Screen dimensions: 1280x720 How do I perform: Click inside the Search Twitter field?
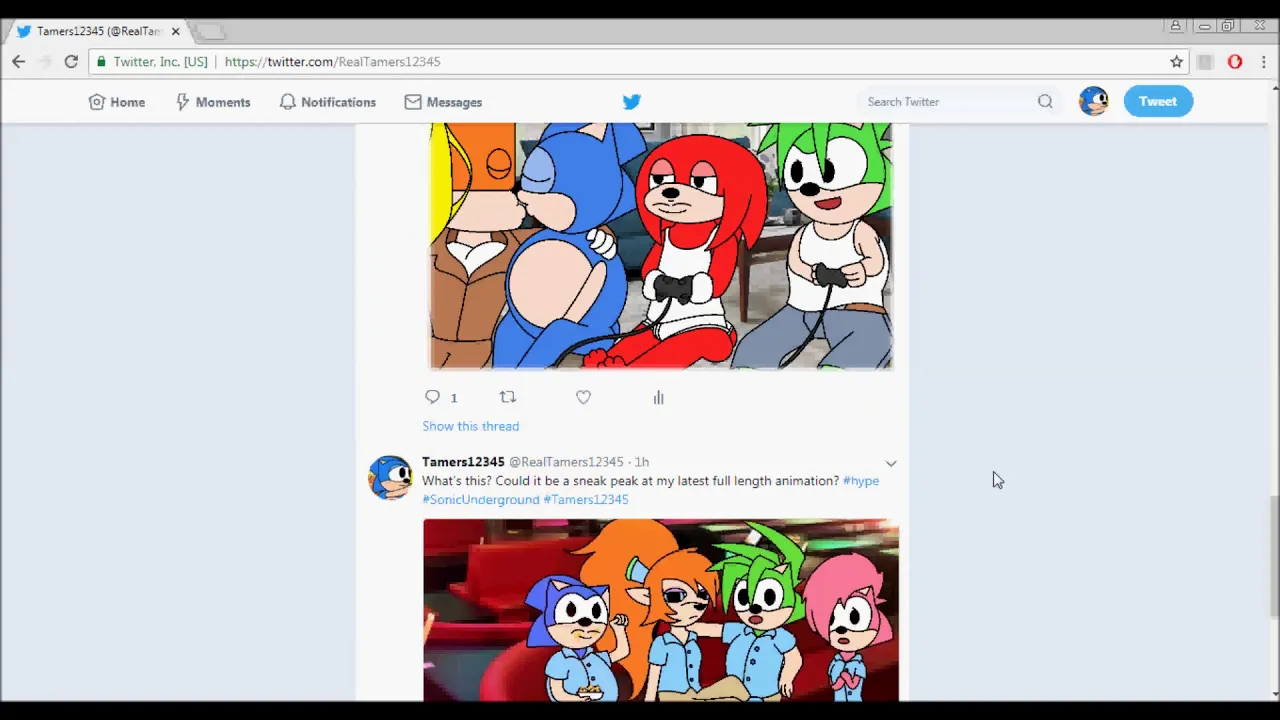(x=940, y=101)
